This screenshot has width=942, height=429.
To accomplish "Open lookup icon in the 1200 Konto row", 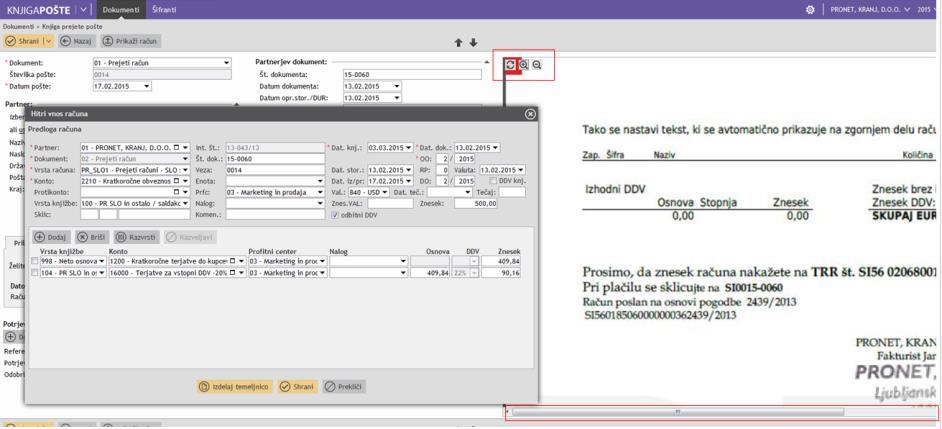I will pyautogui.click(x=233, y=261).
